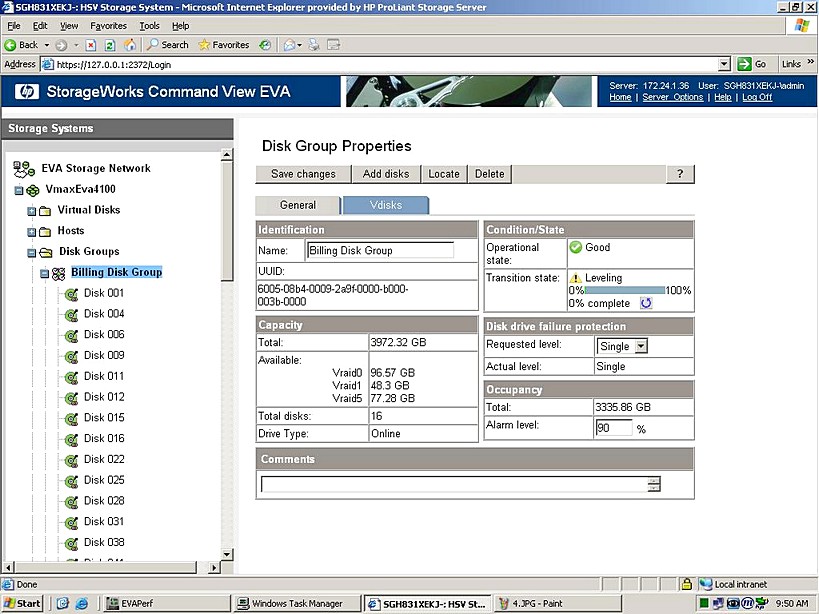This screenshot has width=819, height=614.
Task: Select the EVA Storage Network icon
Action: pos(24,169)
